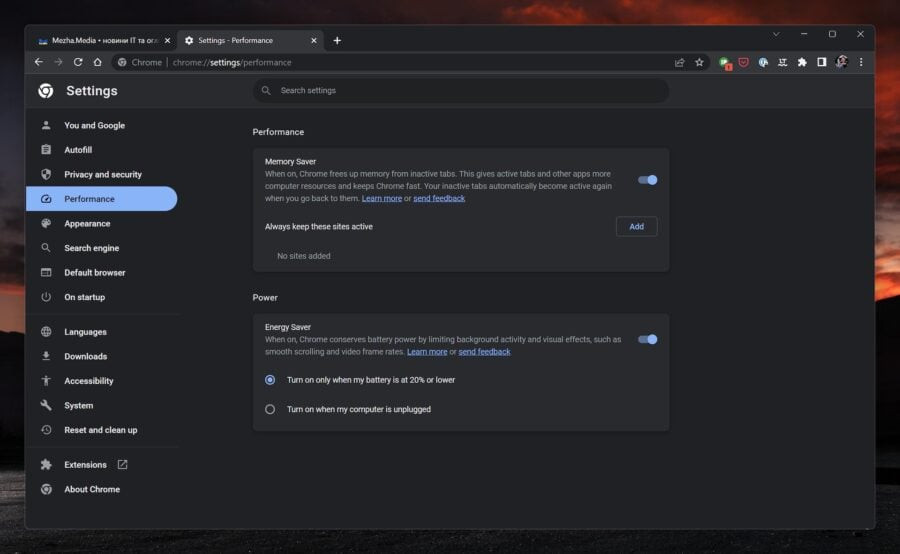Click the forward navigation arrow

[58, 62]
